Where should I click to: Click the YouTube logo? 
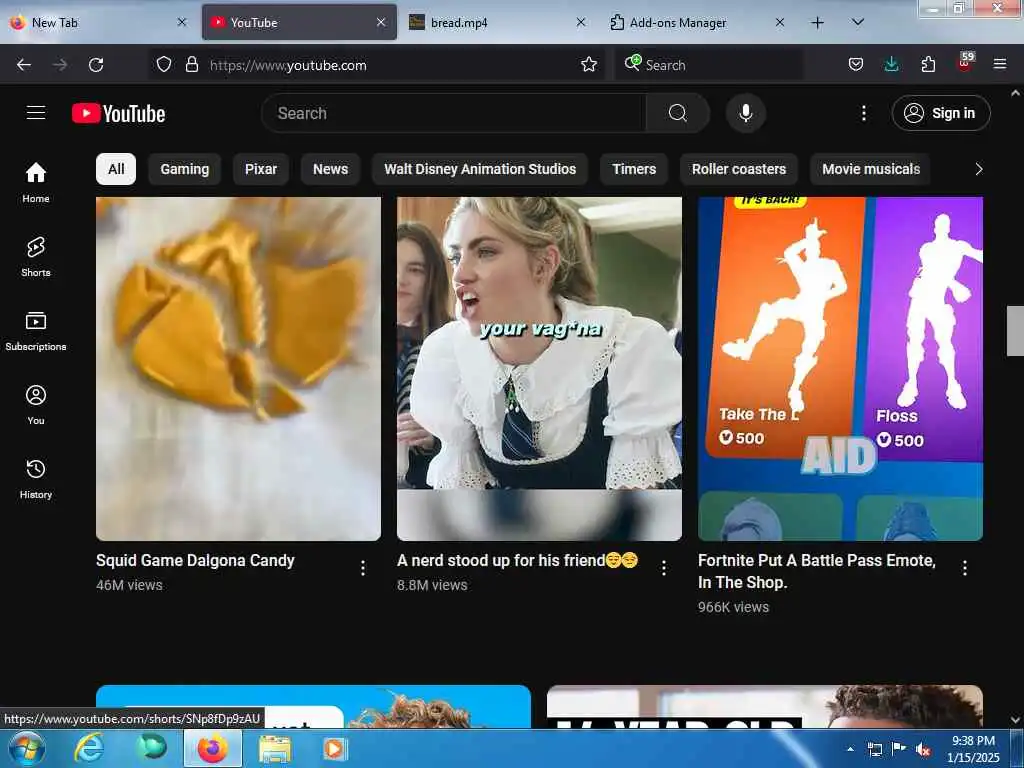coord(118,114)
